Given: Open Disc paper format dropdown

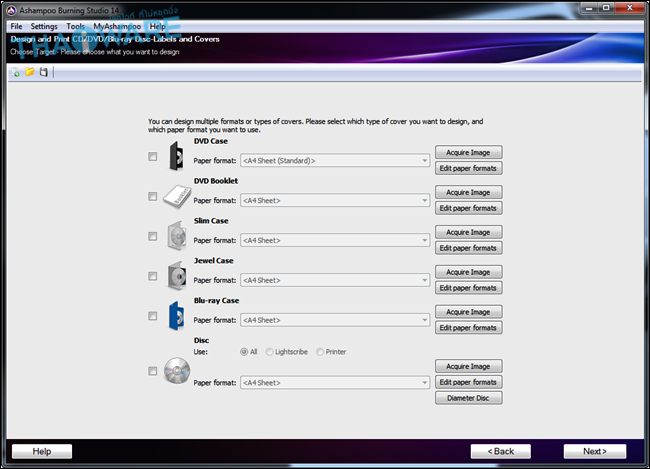Looking at the screenshot, I should 335,382.
